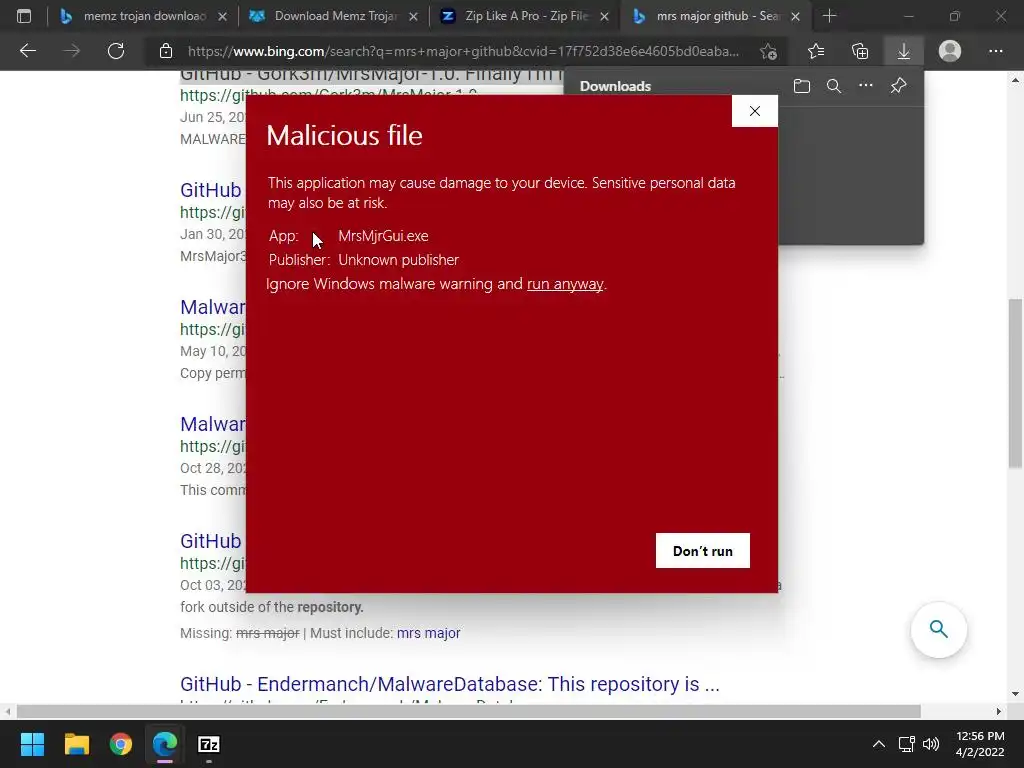
Task: Open Collections panel
Action: pos(860,51)
